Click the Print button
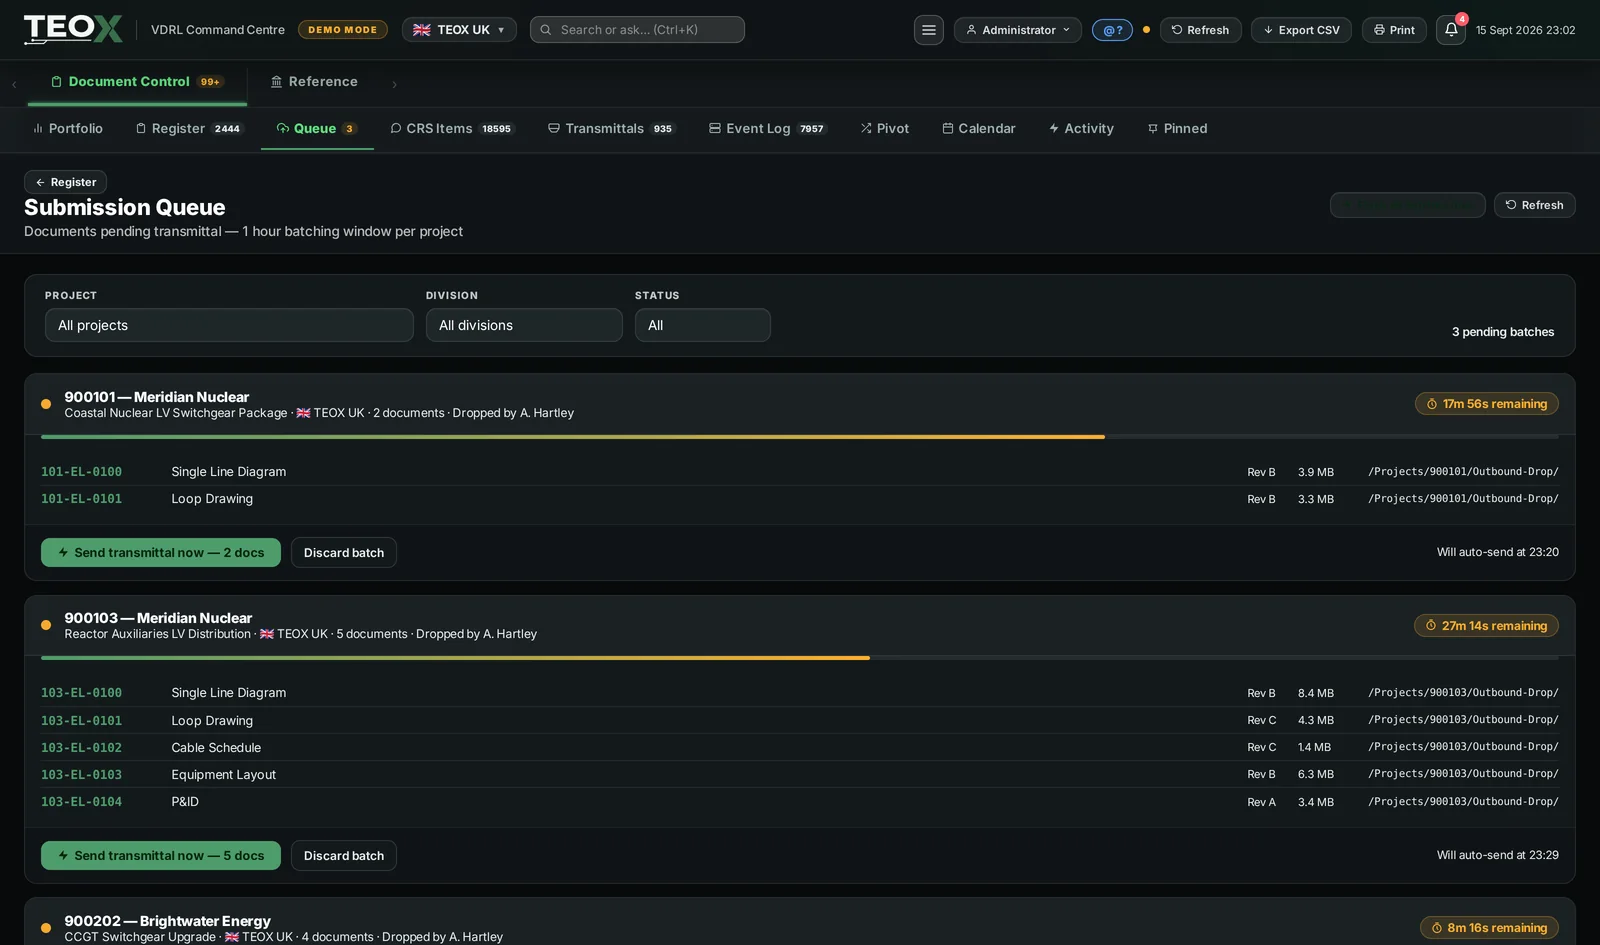Viewport: 1600px width, 945px height. 1394,30
